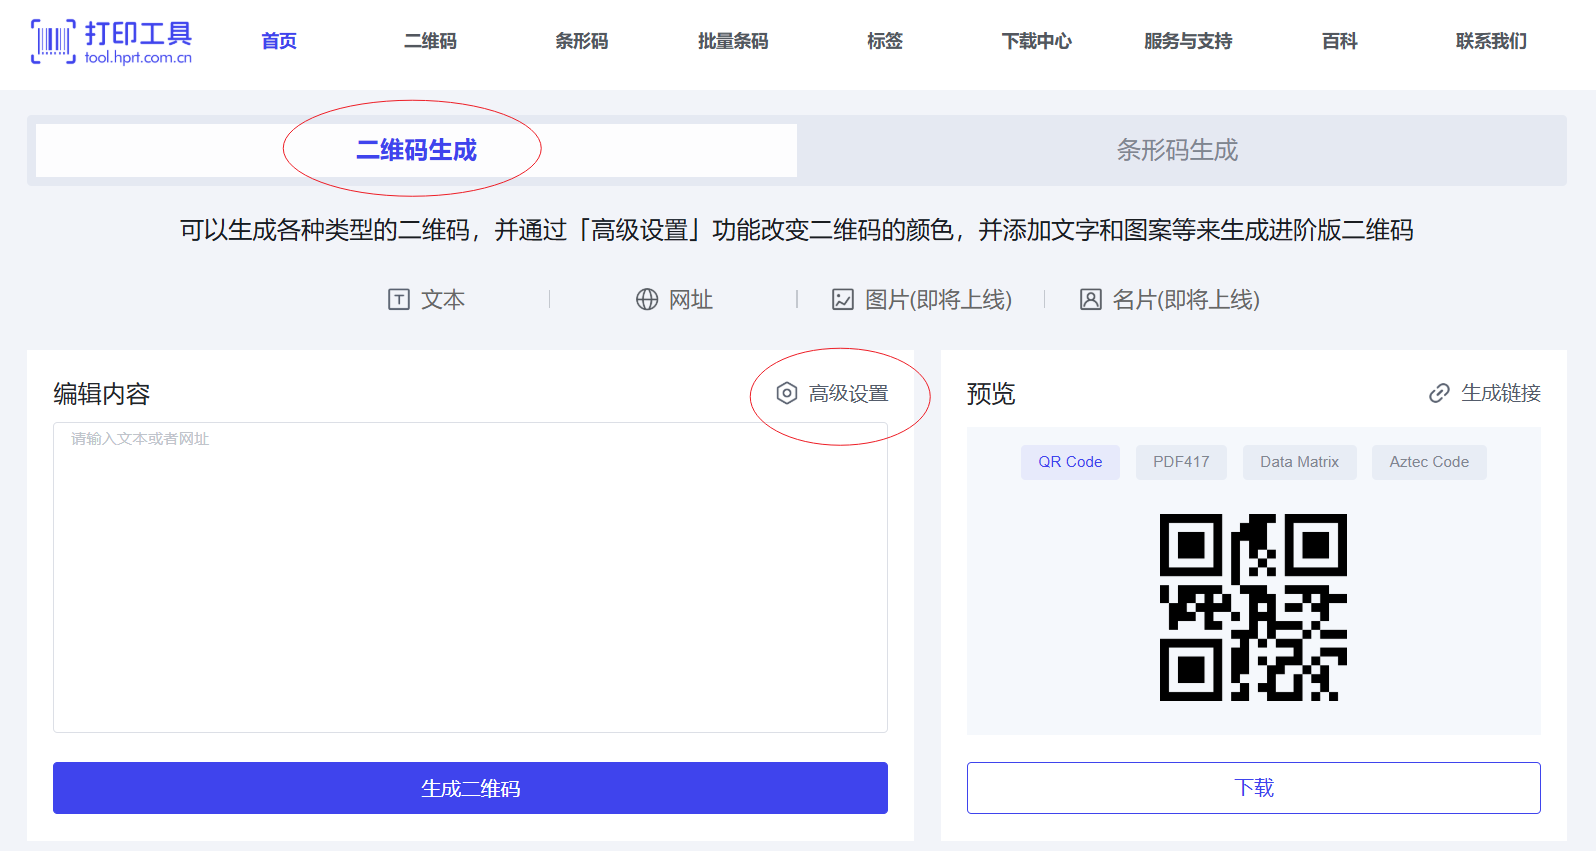Open 高级设置 advanced settings
Viewport: 1596px width, 851px height.
833,393
